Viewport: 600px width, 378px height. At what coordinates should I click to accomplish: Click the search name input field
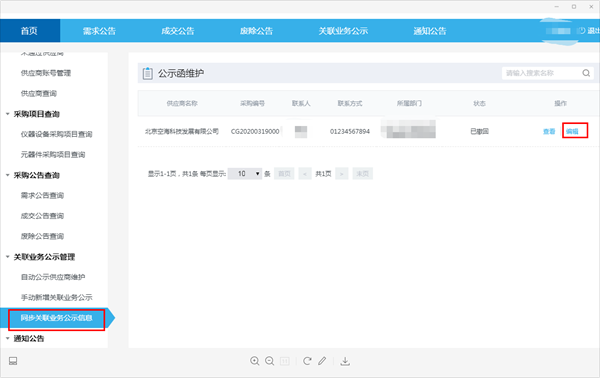click(x=541, y=73)
